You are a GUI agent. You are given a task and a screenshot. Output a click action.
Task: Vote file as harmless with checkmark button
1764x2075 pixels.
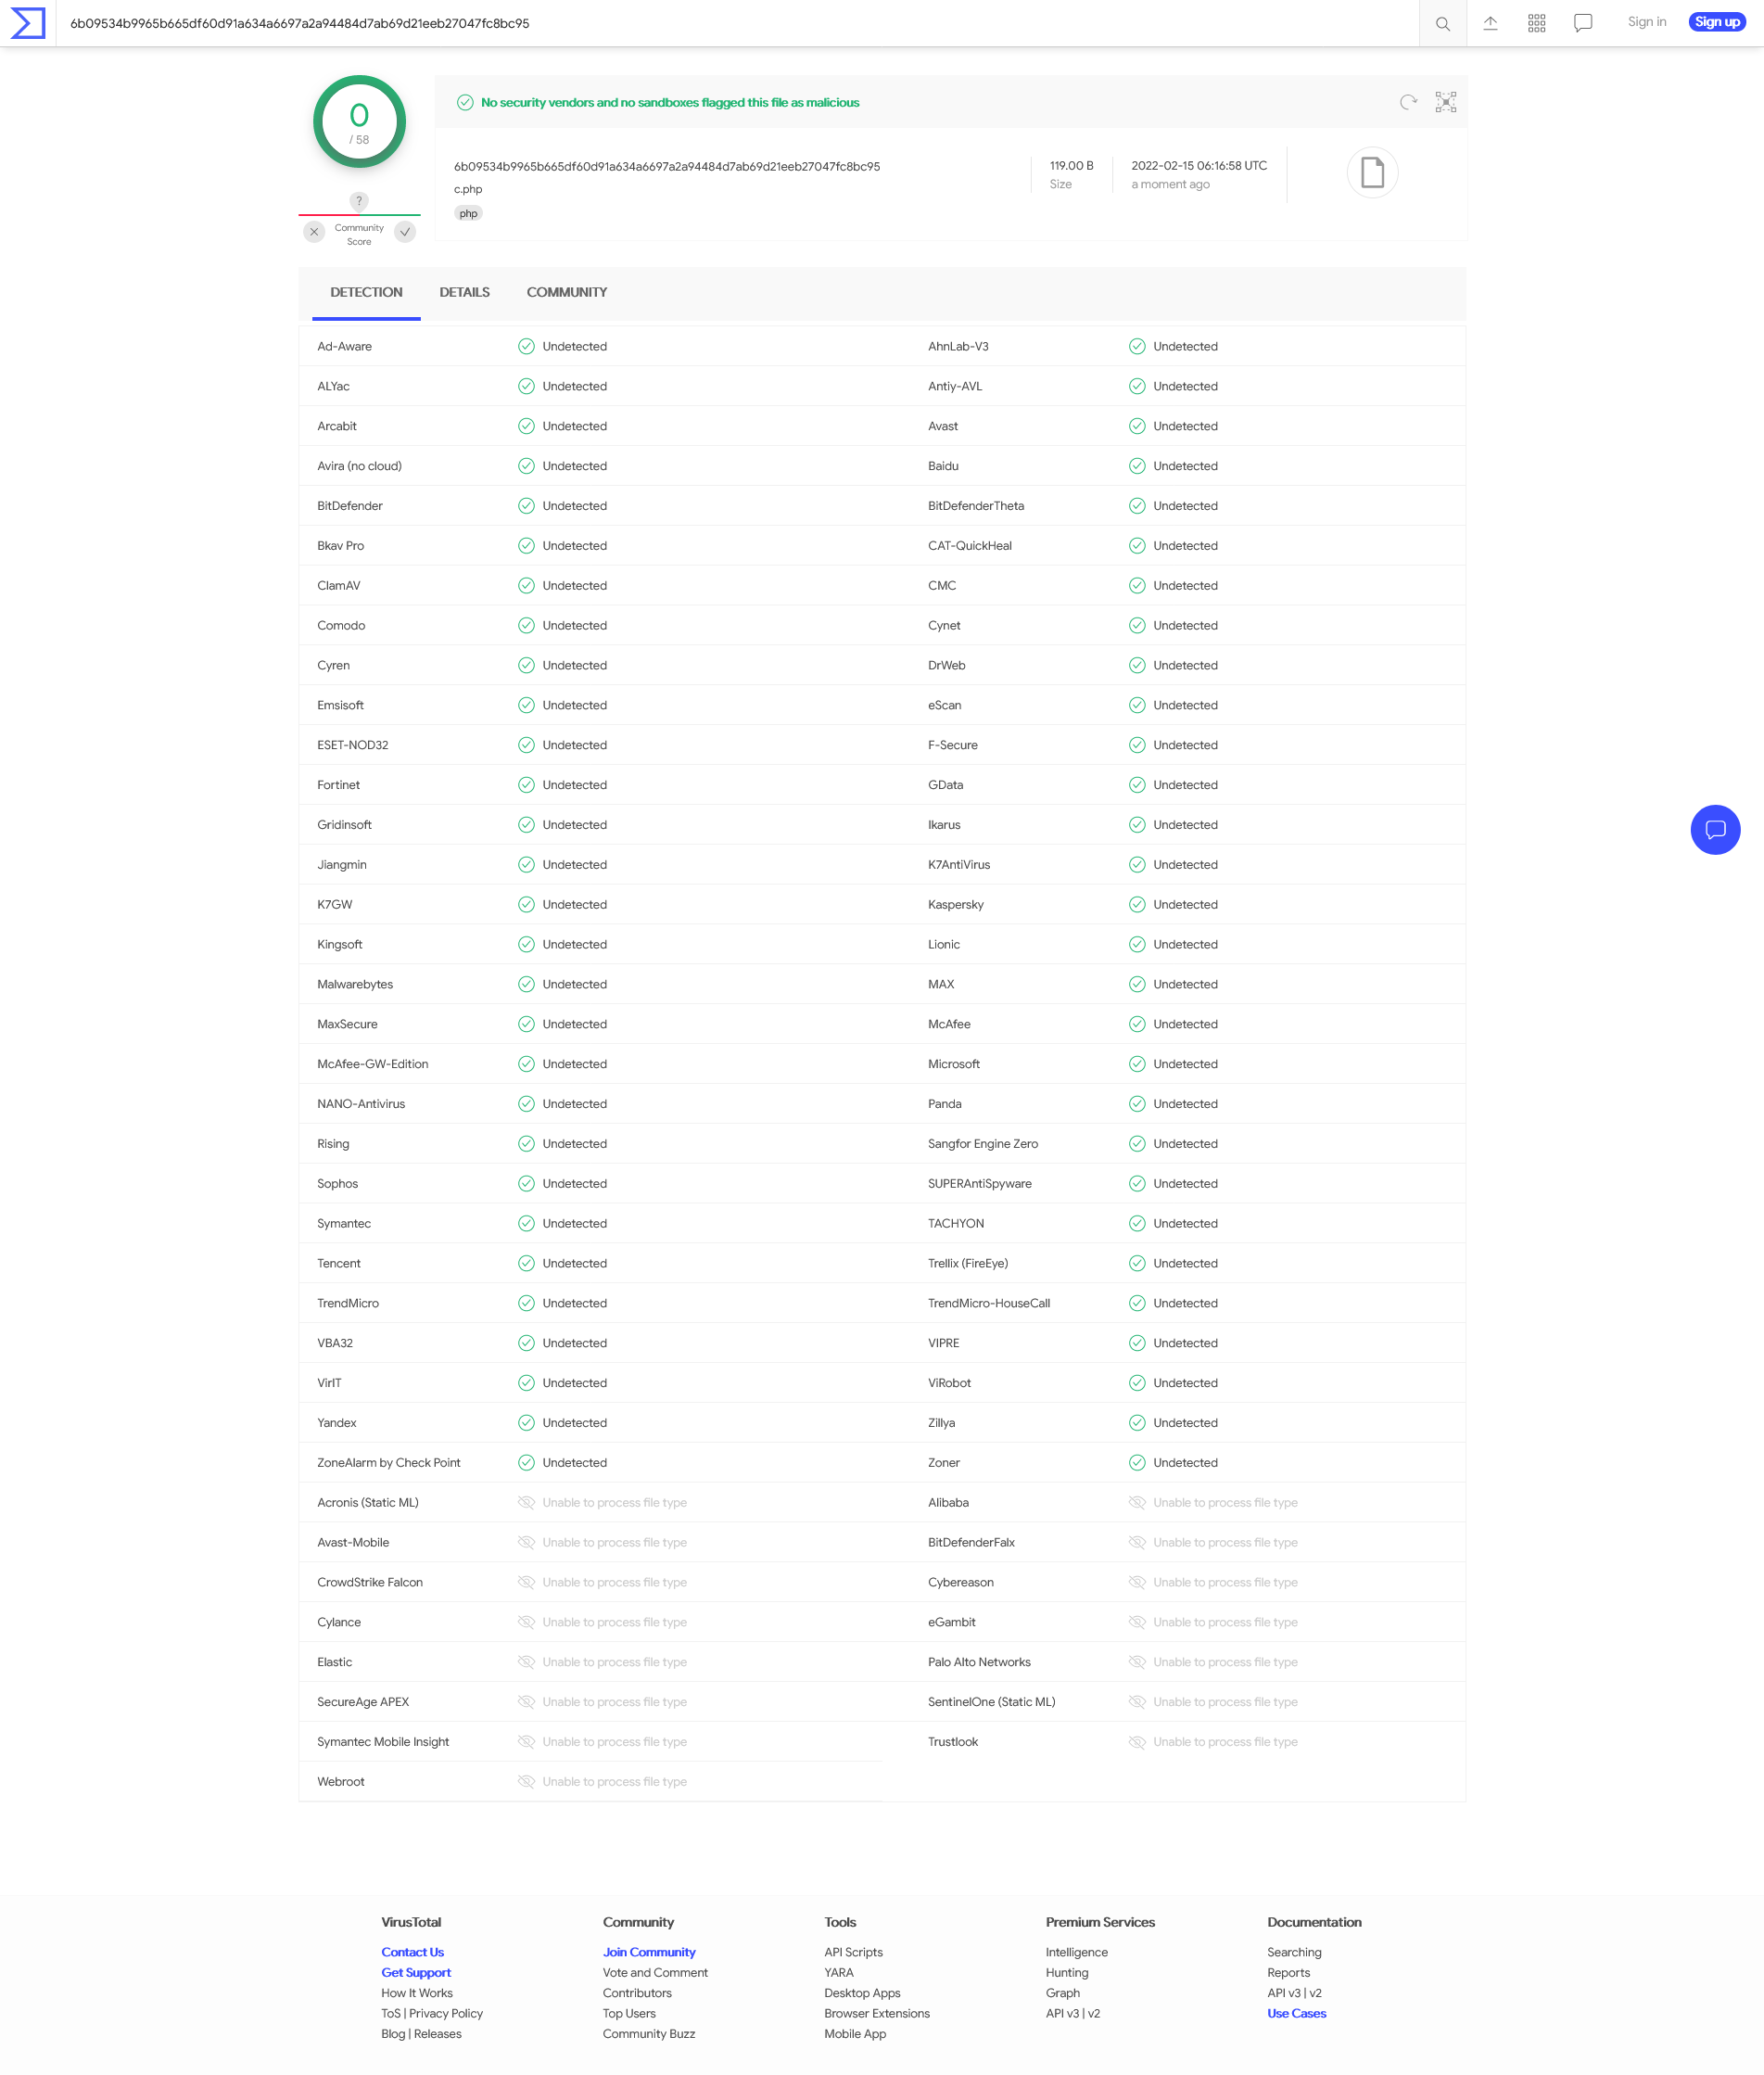(x=405, y=232)
